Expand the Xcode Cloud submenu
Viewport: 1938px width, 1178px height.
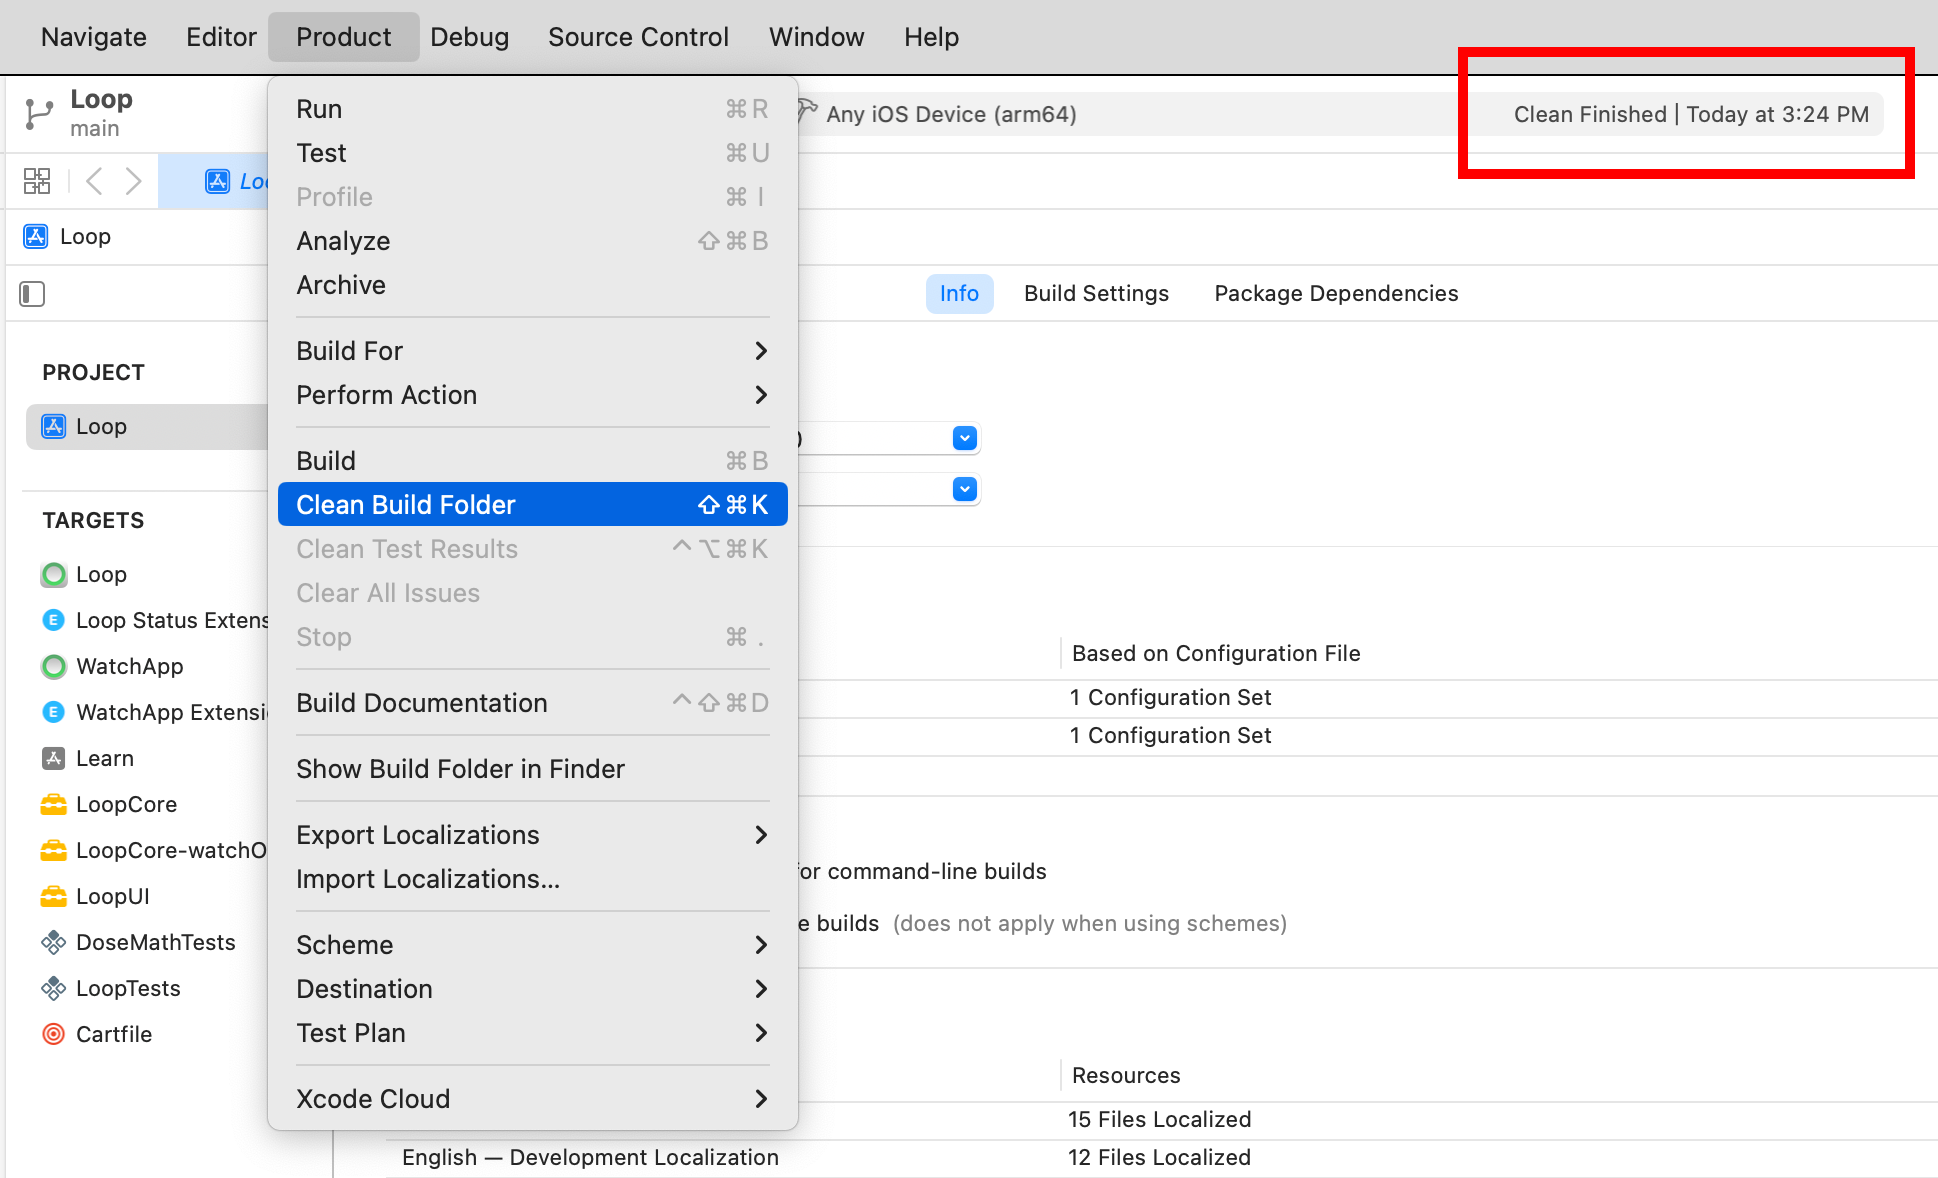[533, 1099]
